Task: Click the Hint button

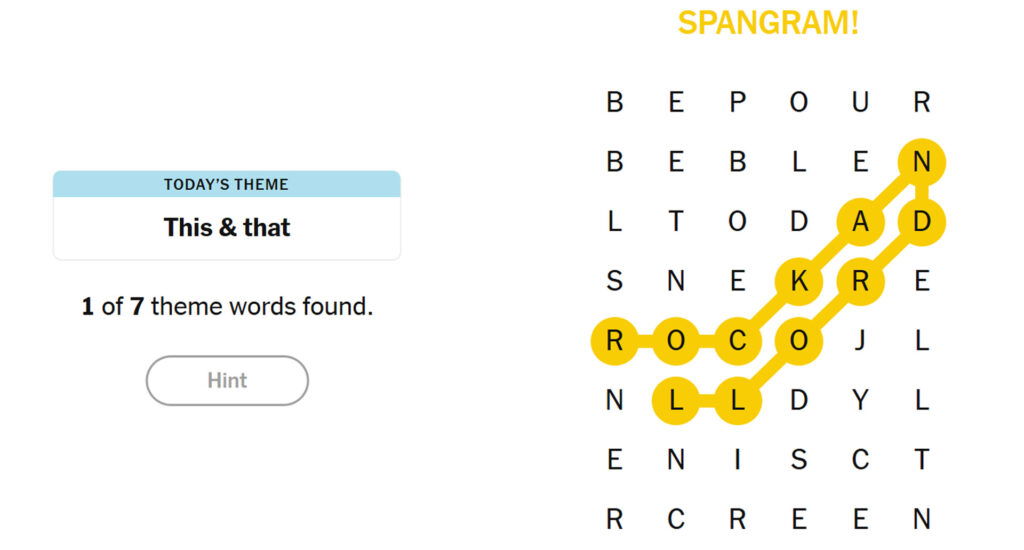Action: click(x=227, y=380)
